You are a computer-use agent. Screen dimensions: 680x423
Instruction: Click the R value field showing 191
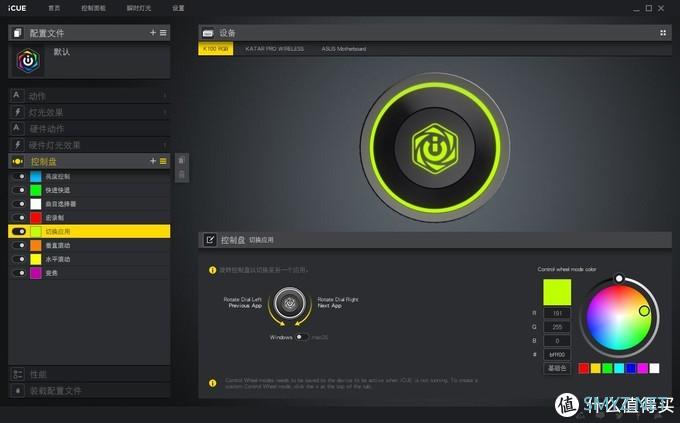coord(557,313)
